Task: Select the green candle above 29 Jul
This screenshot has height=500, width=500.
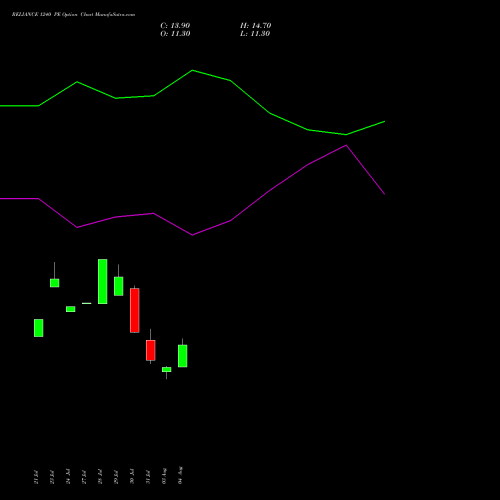Action: (119, 286)
